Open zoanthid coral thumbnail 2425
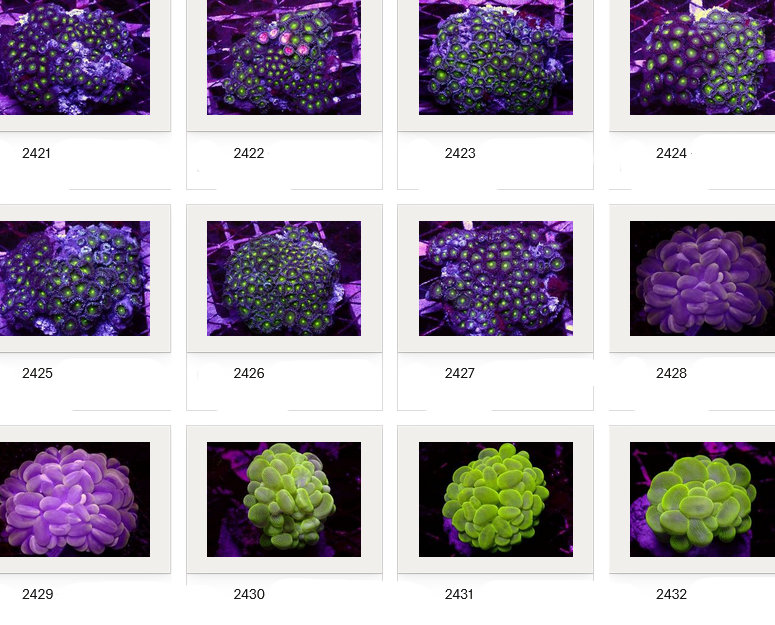 click(75, 279)
